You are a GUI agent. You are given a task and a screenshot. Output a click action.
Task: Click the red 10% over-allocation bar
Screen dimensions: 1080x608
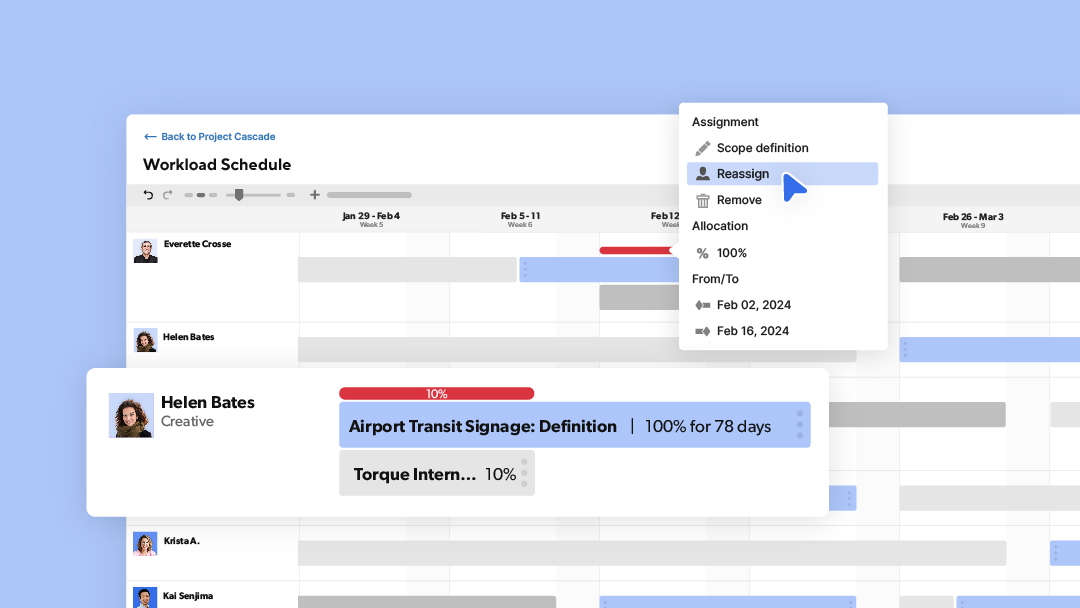click(436, 394)
